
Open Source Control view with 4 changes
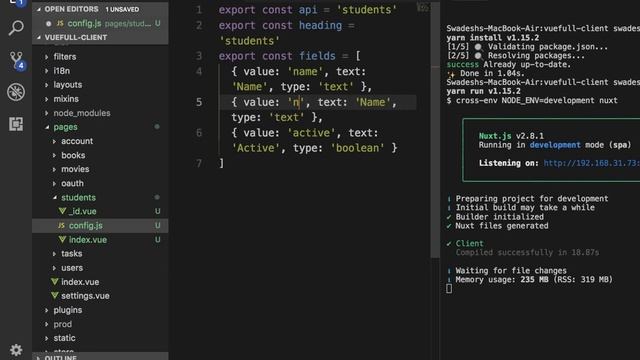click(16, 60)
